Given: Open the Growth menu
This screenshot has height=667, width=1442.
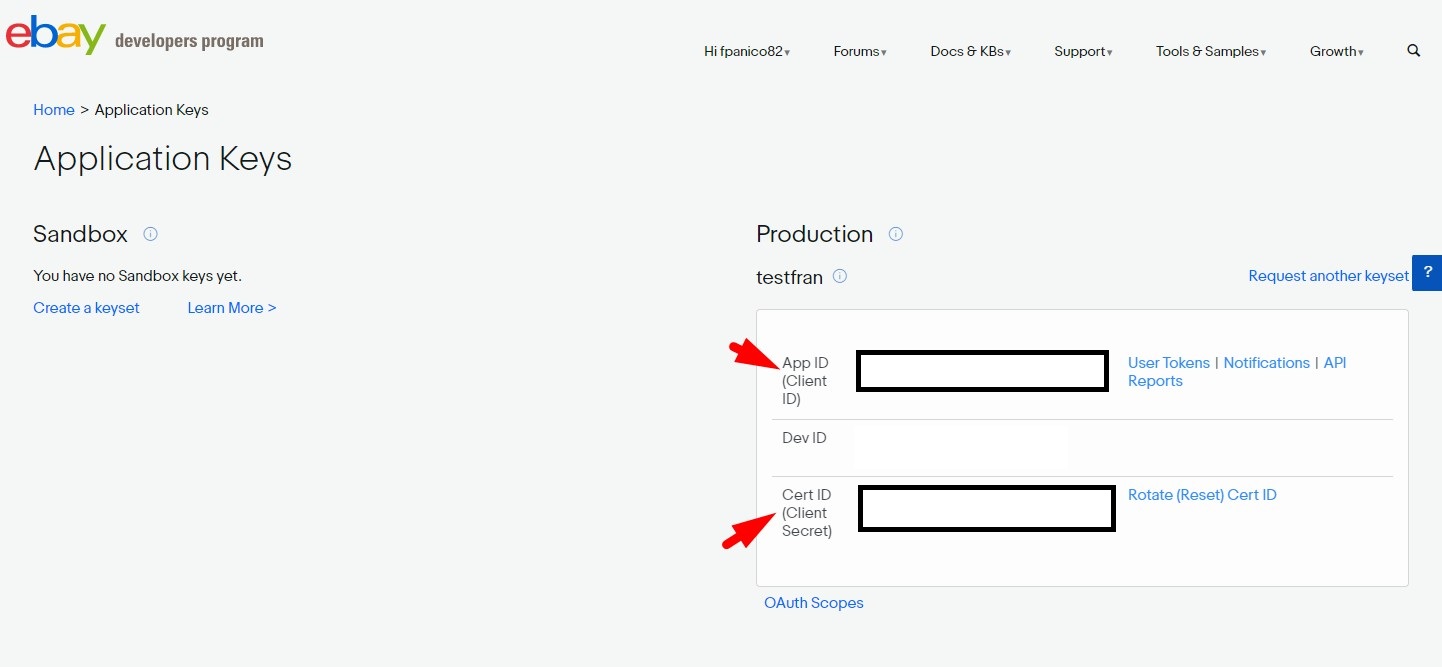Looking at the screenshot, I should coord(1336,52).
